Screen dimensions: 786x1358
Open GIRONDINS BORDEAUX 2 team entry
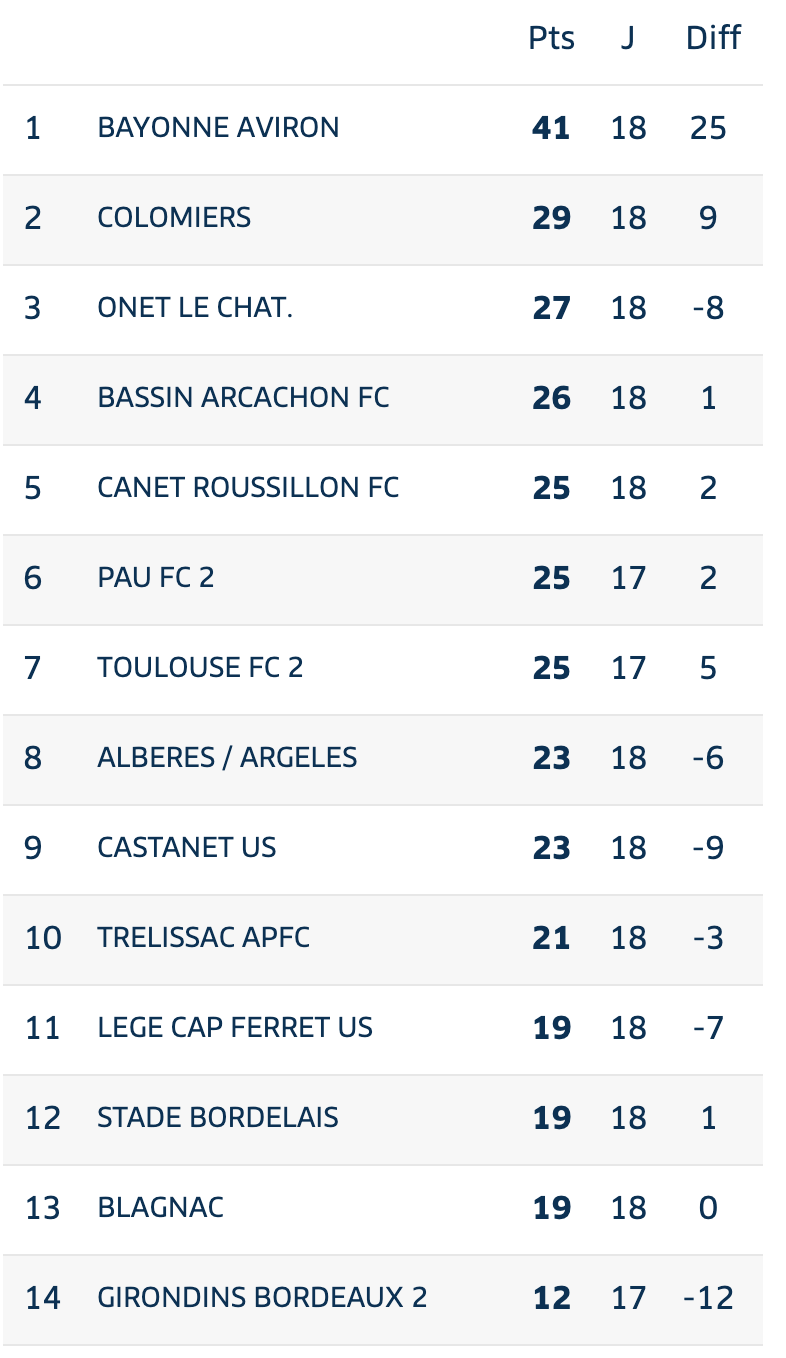click(x=262, y=1298)
